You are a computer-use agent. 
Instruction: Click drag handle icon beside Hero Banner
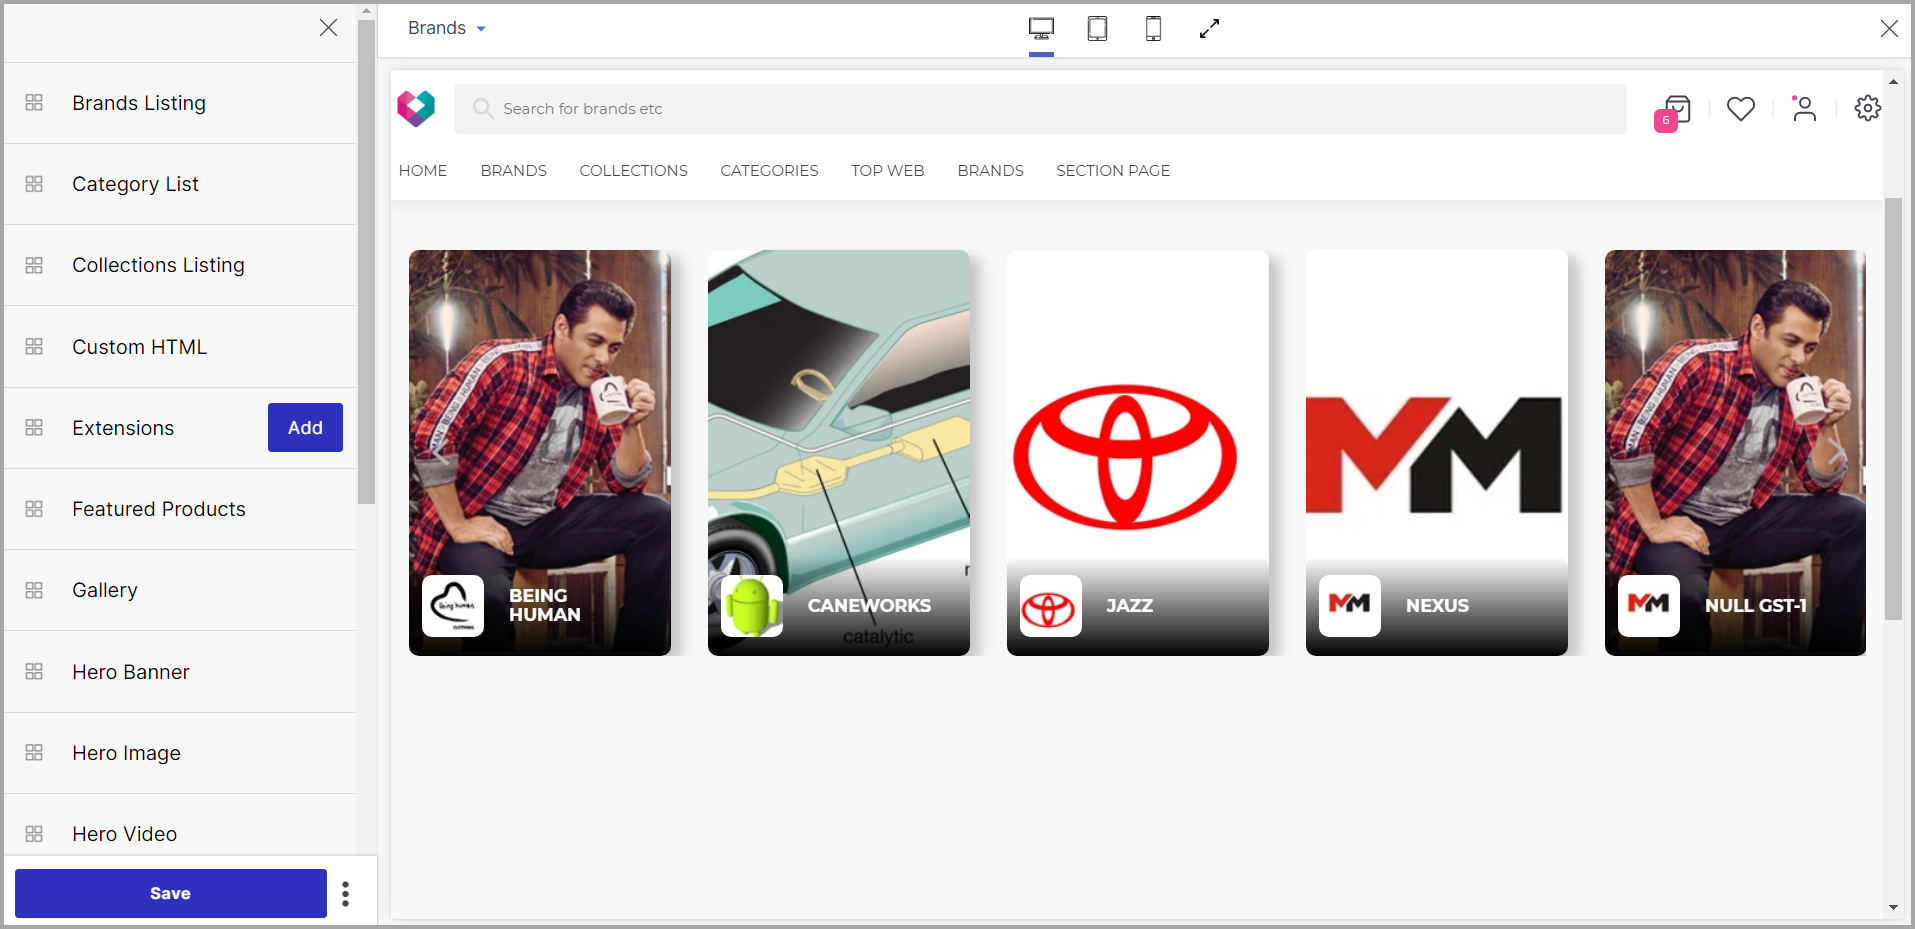tap(34, 672)
